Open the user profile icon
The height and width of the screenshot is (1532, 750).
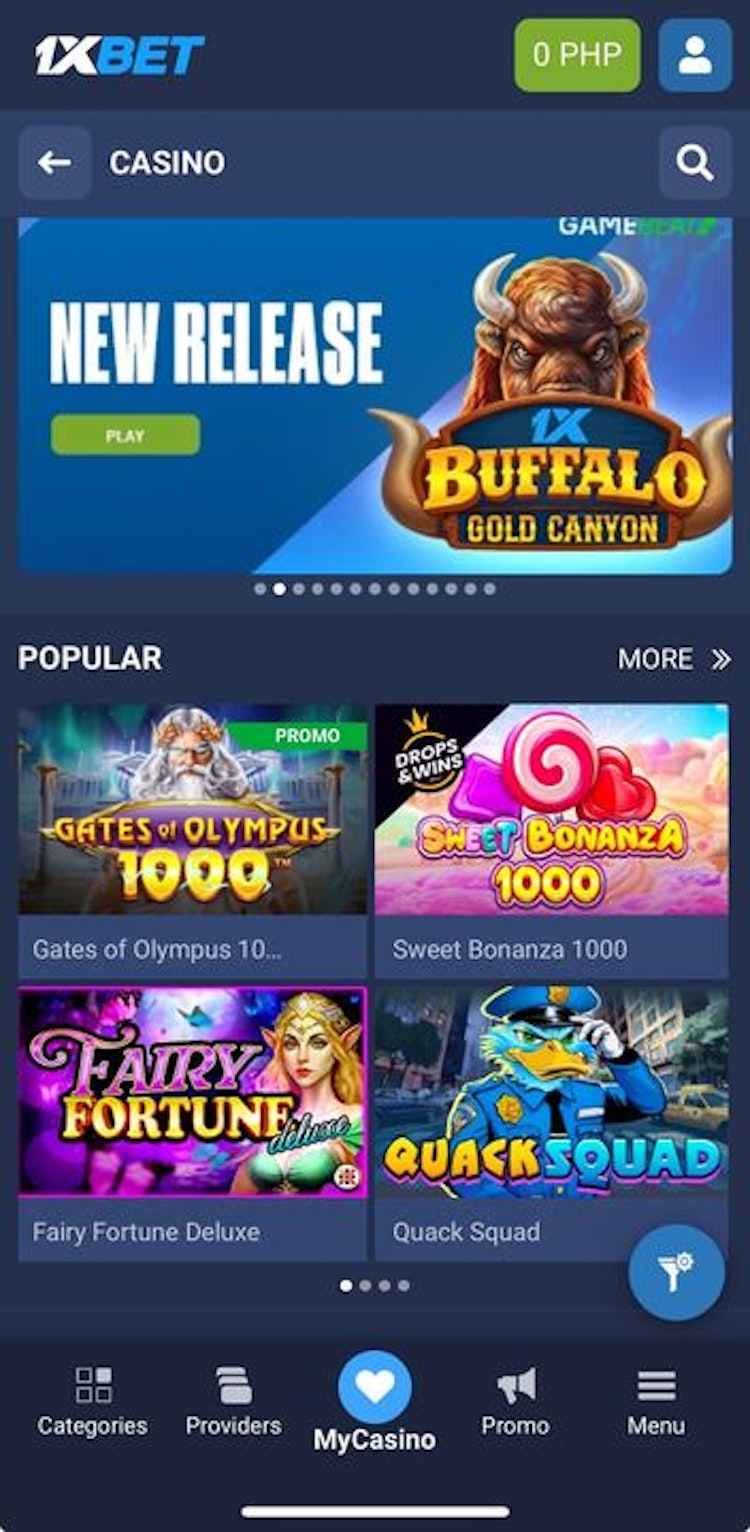coord(695,55)
